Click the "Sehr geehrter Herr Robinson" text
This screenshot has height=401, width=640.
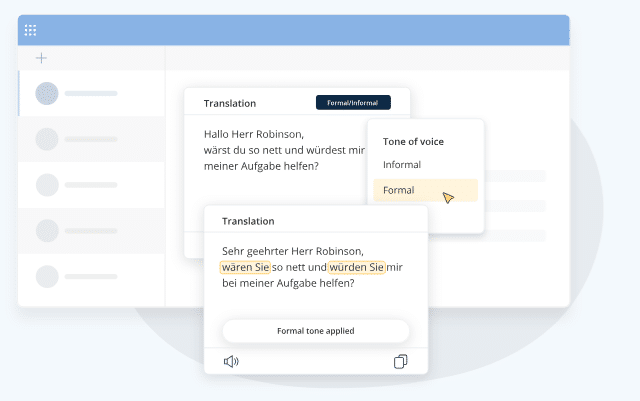pyautogui.click(x=292, y=251)
